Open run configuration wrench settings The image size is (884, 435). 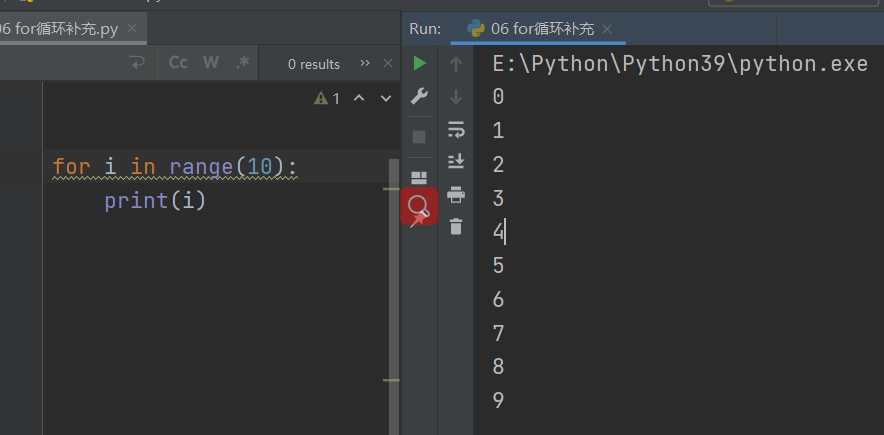[419, 97]
